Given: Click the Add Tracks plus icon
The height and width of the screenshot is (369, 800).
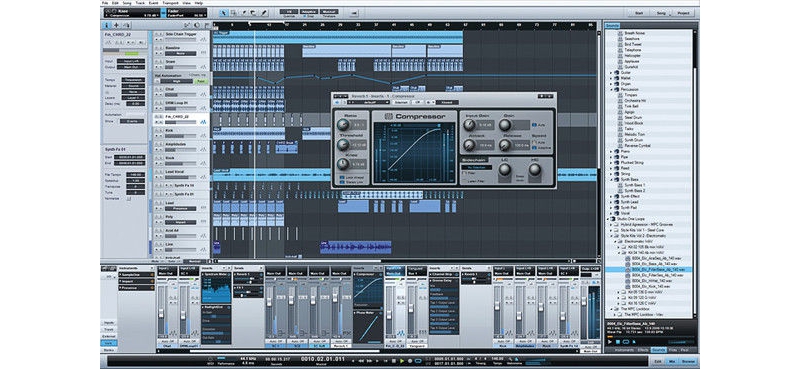Looking at the screenshot, I should pos(116,24).
